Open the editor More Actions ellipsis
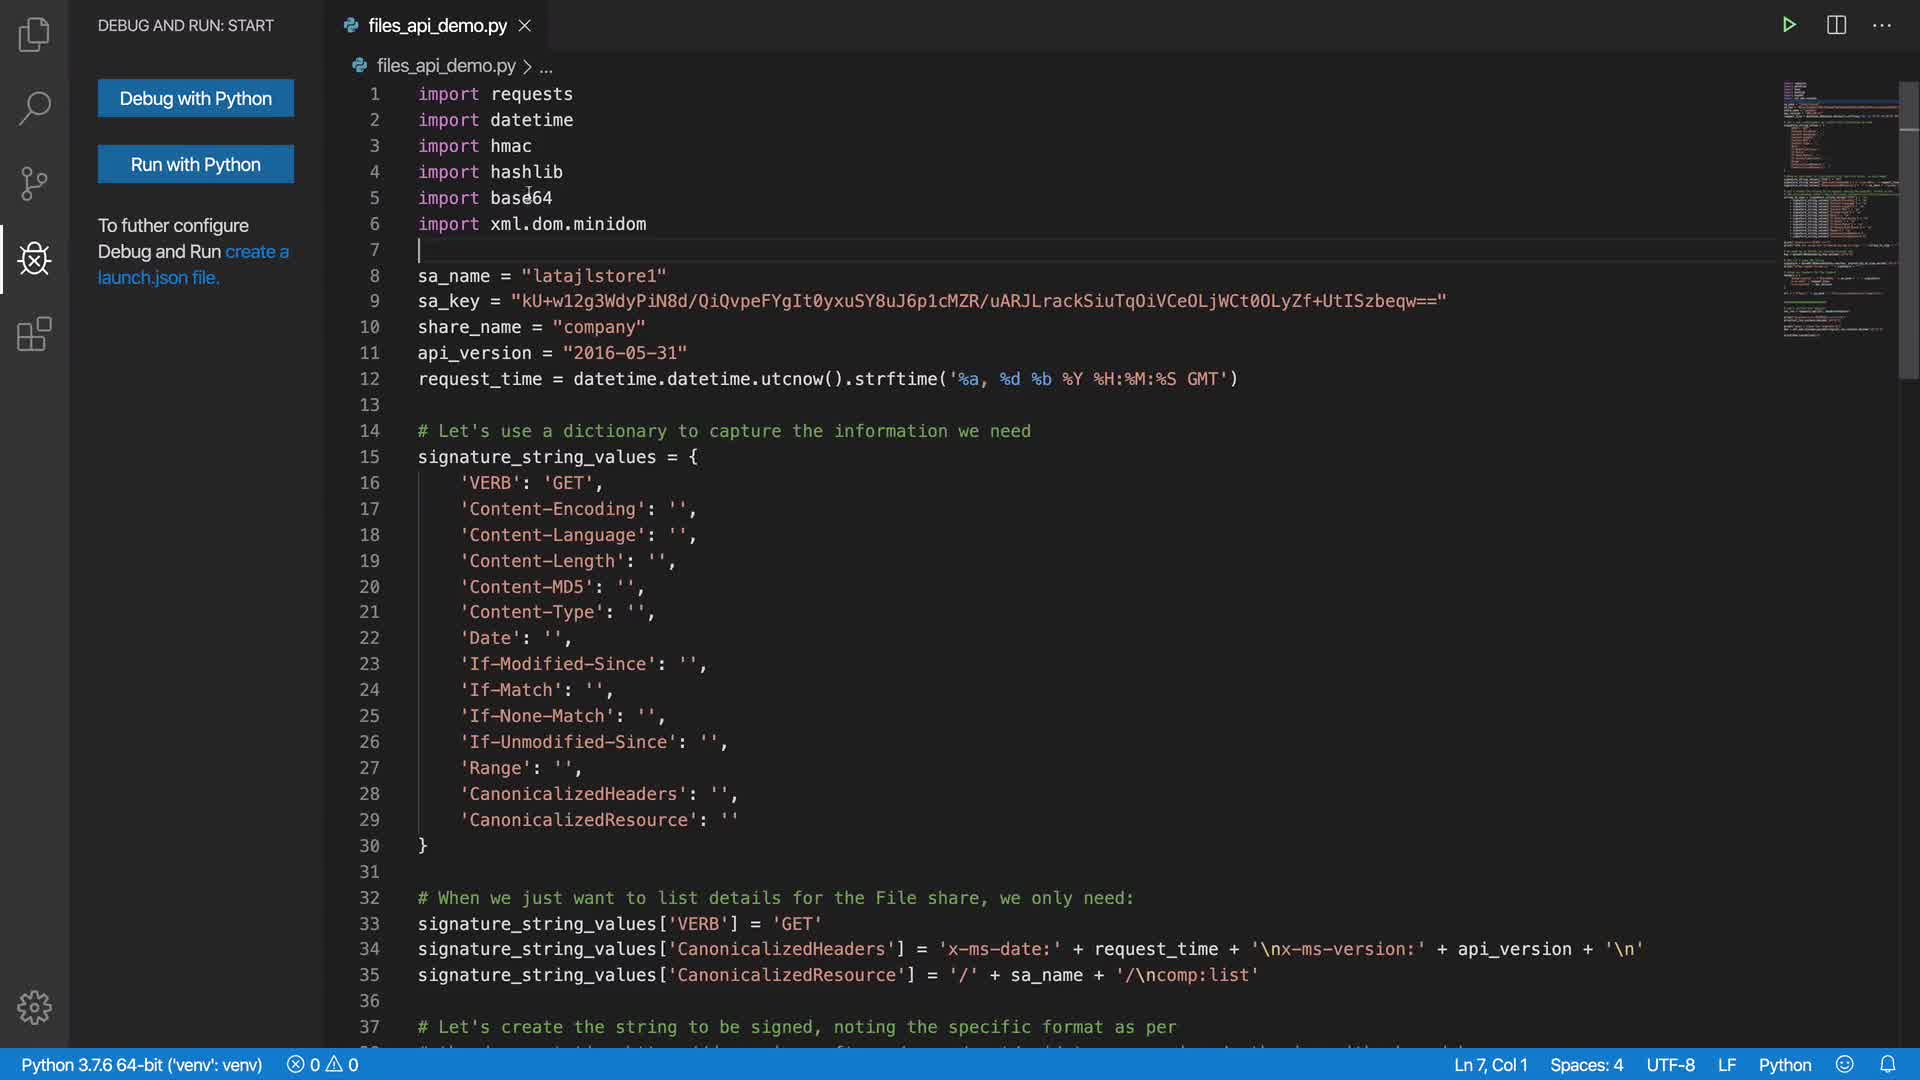Image resolution: width=1920 pixels, height=1080 pixels. coord(1882,25)
